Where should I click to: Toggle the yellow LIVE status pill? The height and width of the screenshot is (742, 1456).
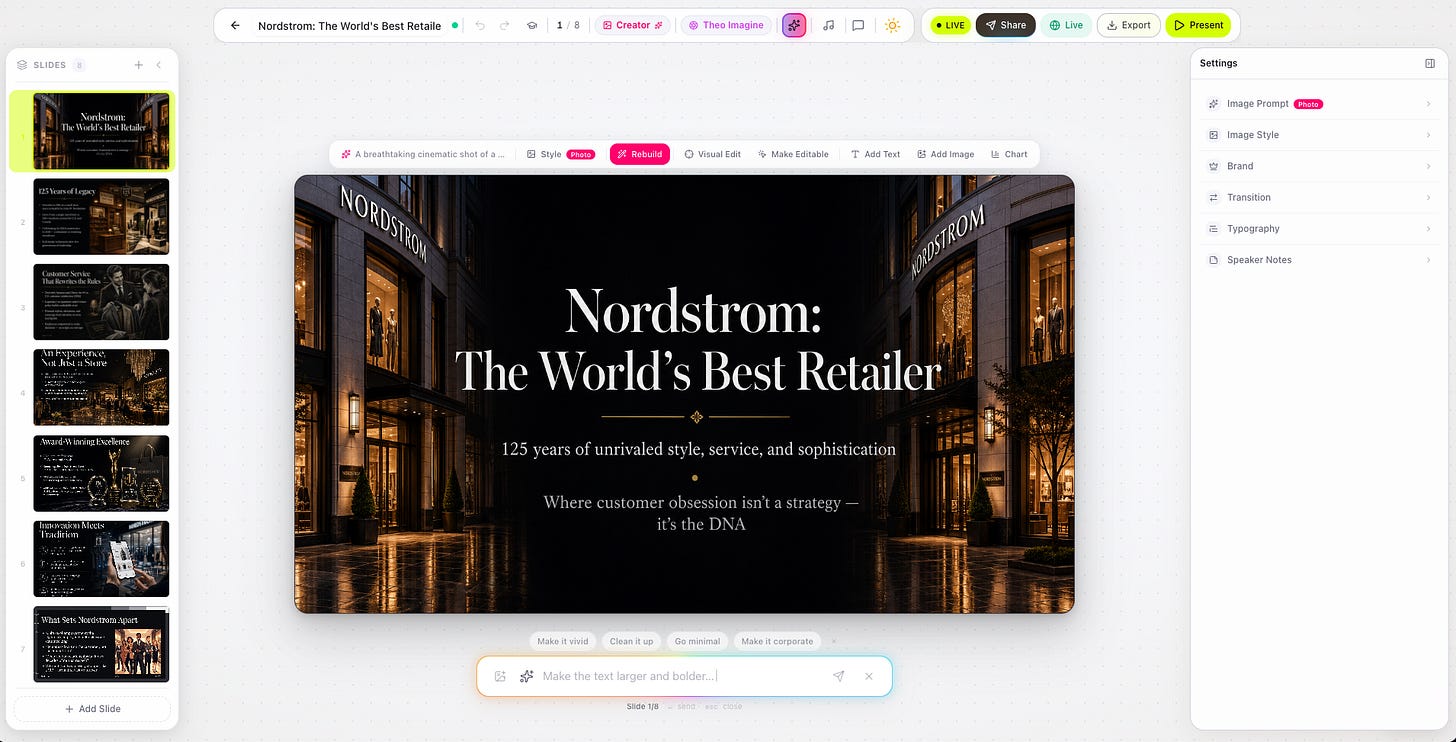(950, 25)
